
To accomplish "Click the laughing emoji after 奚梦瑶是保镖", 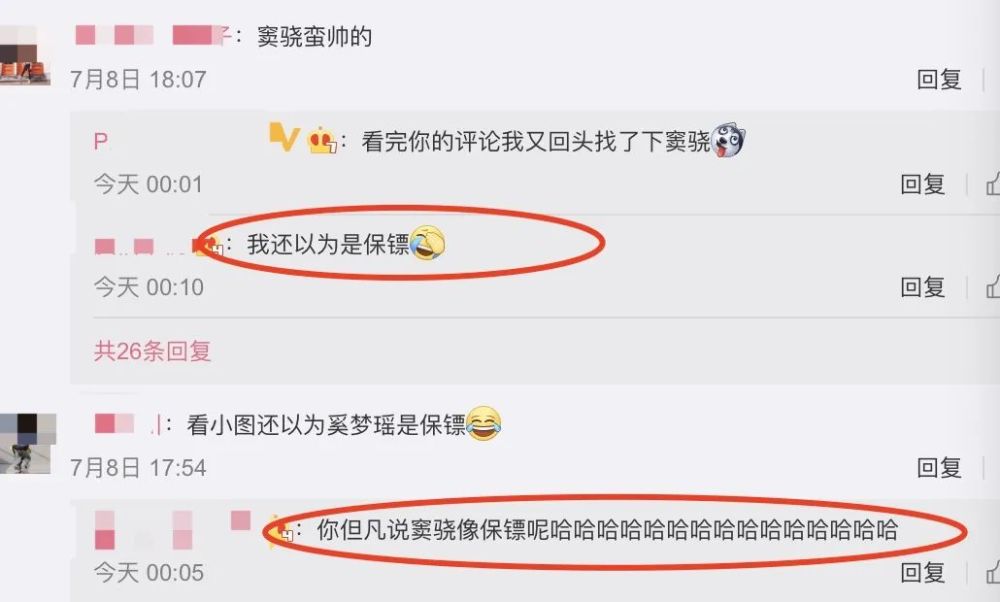I will click(x=483, y=423).
